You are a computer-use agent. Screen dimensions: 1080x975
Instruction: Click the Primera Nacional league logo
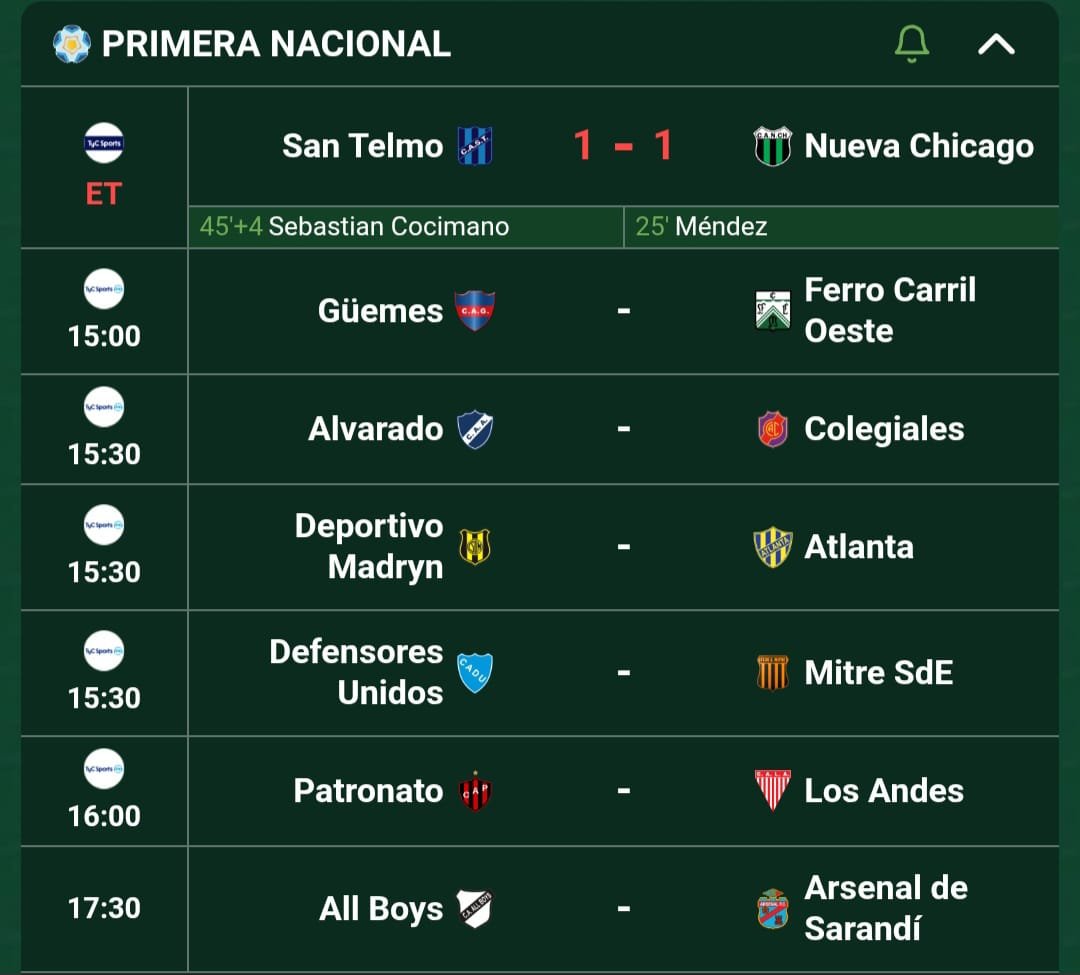pyautogui.click(x=72, y=44)
